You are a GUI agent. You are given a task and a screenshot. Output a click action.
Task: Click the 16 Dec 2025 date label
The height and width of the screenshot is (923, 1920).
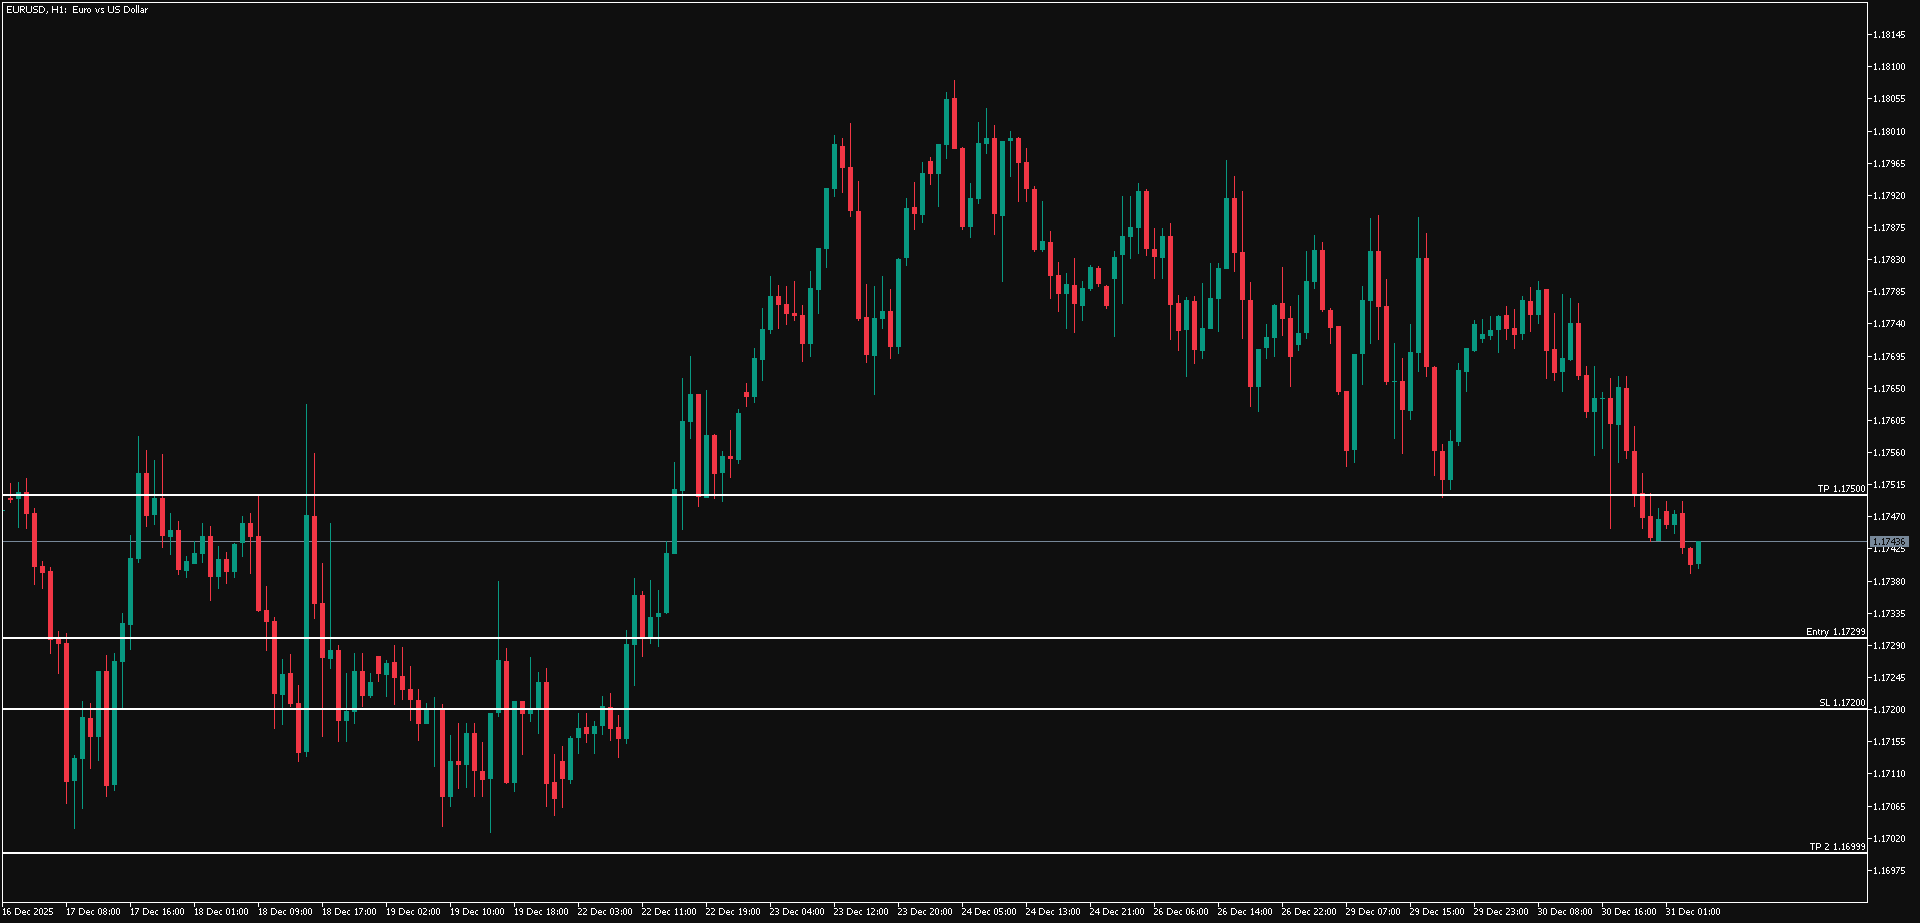(x=28, y=912)
